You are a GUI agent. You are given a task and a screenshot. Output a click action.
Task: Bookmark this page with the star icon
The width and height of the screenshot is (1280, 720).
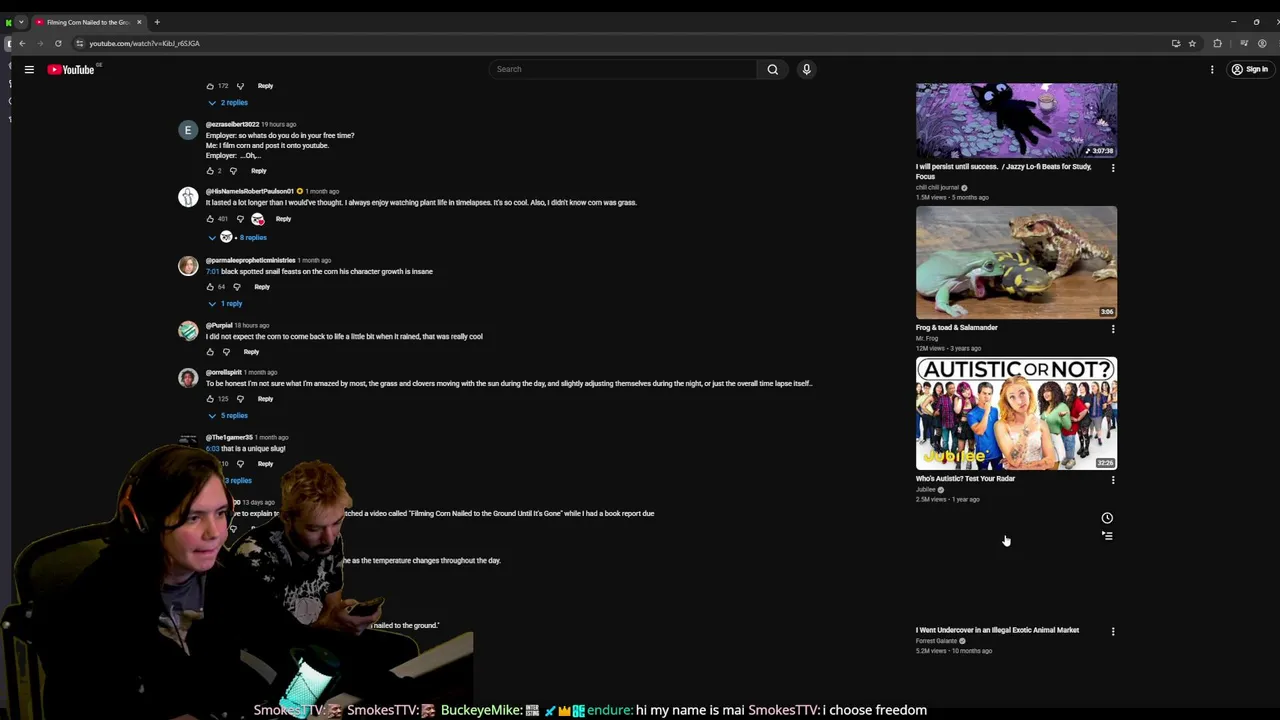[1192, 43]
